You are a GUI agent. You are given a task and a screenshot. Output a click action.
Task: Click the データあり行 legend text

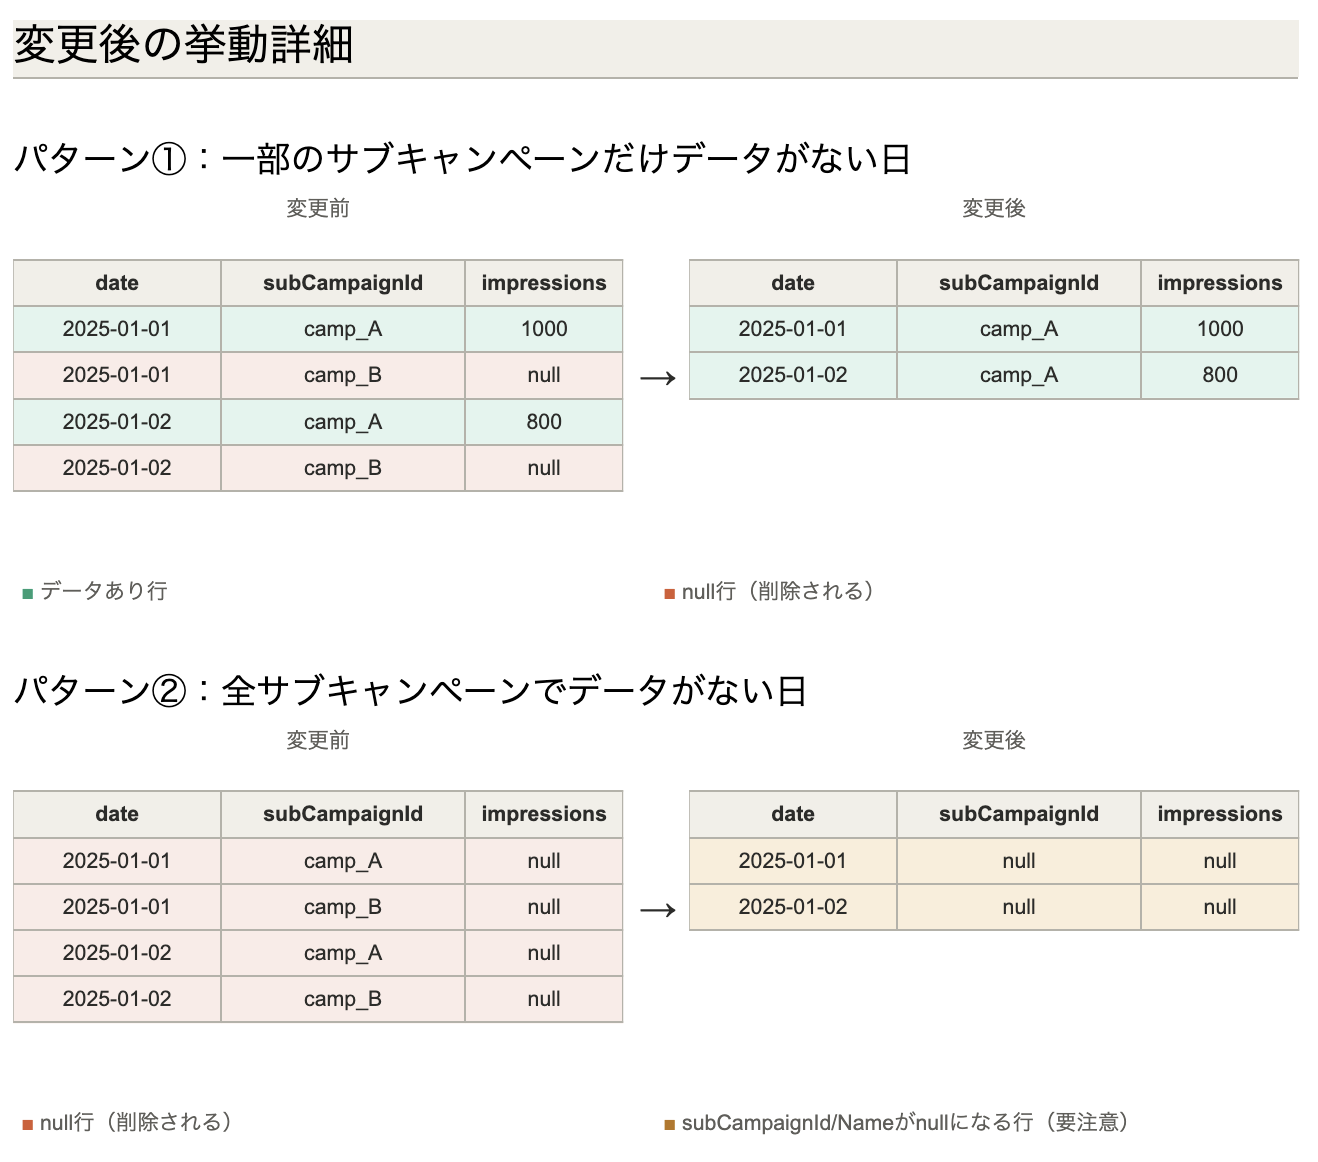(104, 591)
